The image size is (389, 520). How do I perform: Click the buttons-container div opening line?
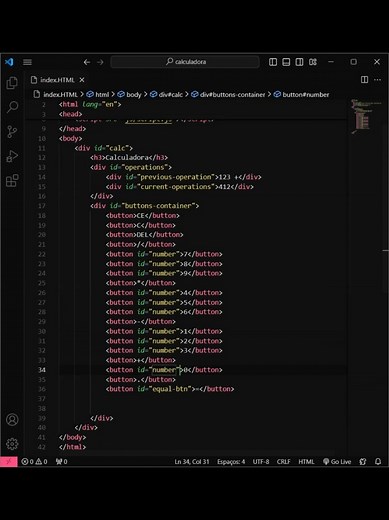[144, 206]
